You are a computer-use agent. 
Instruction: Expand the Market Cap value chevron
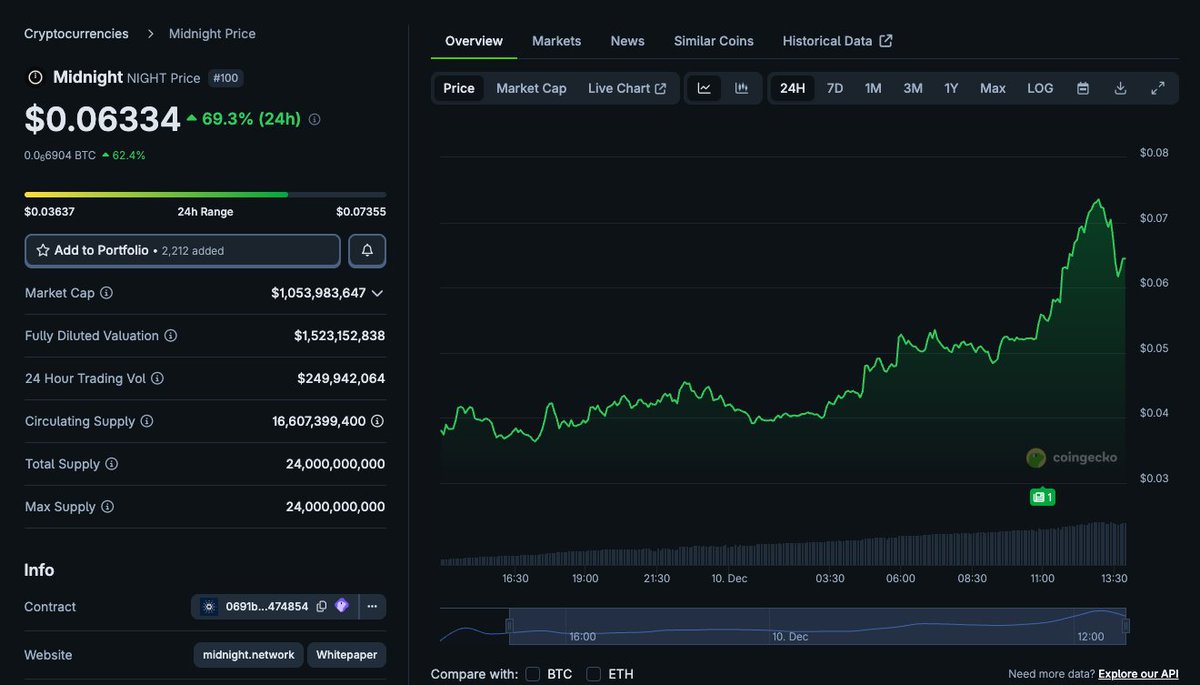click(x=377, y=293)
